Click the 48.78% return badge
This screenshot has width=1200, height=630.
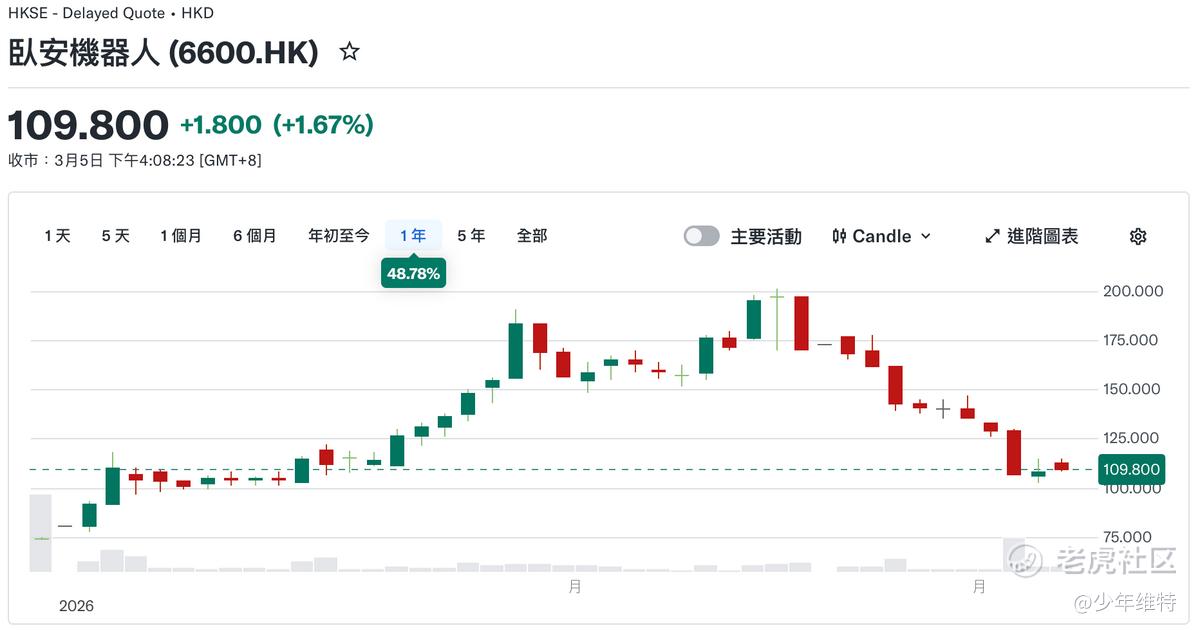point(413,273)
